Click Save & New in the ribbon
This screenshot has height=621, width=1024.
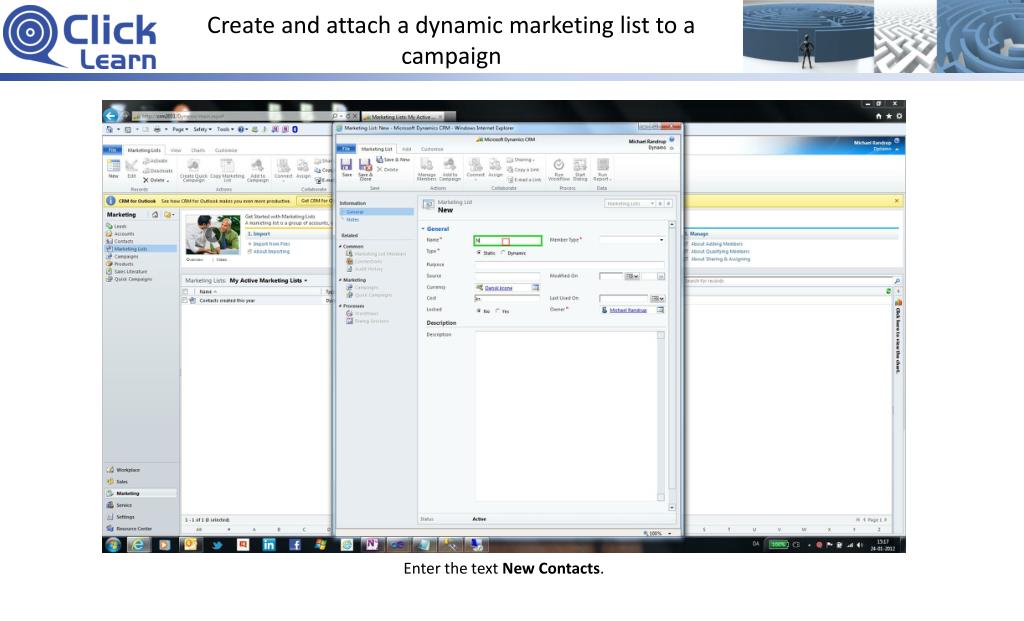pos(393,159)
